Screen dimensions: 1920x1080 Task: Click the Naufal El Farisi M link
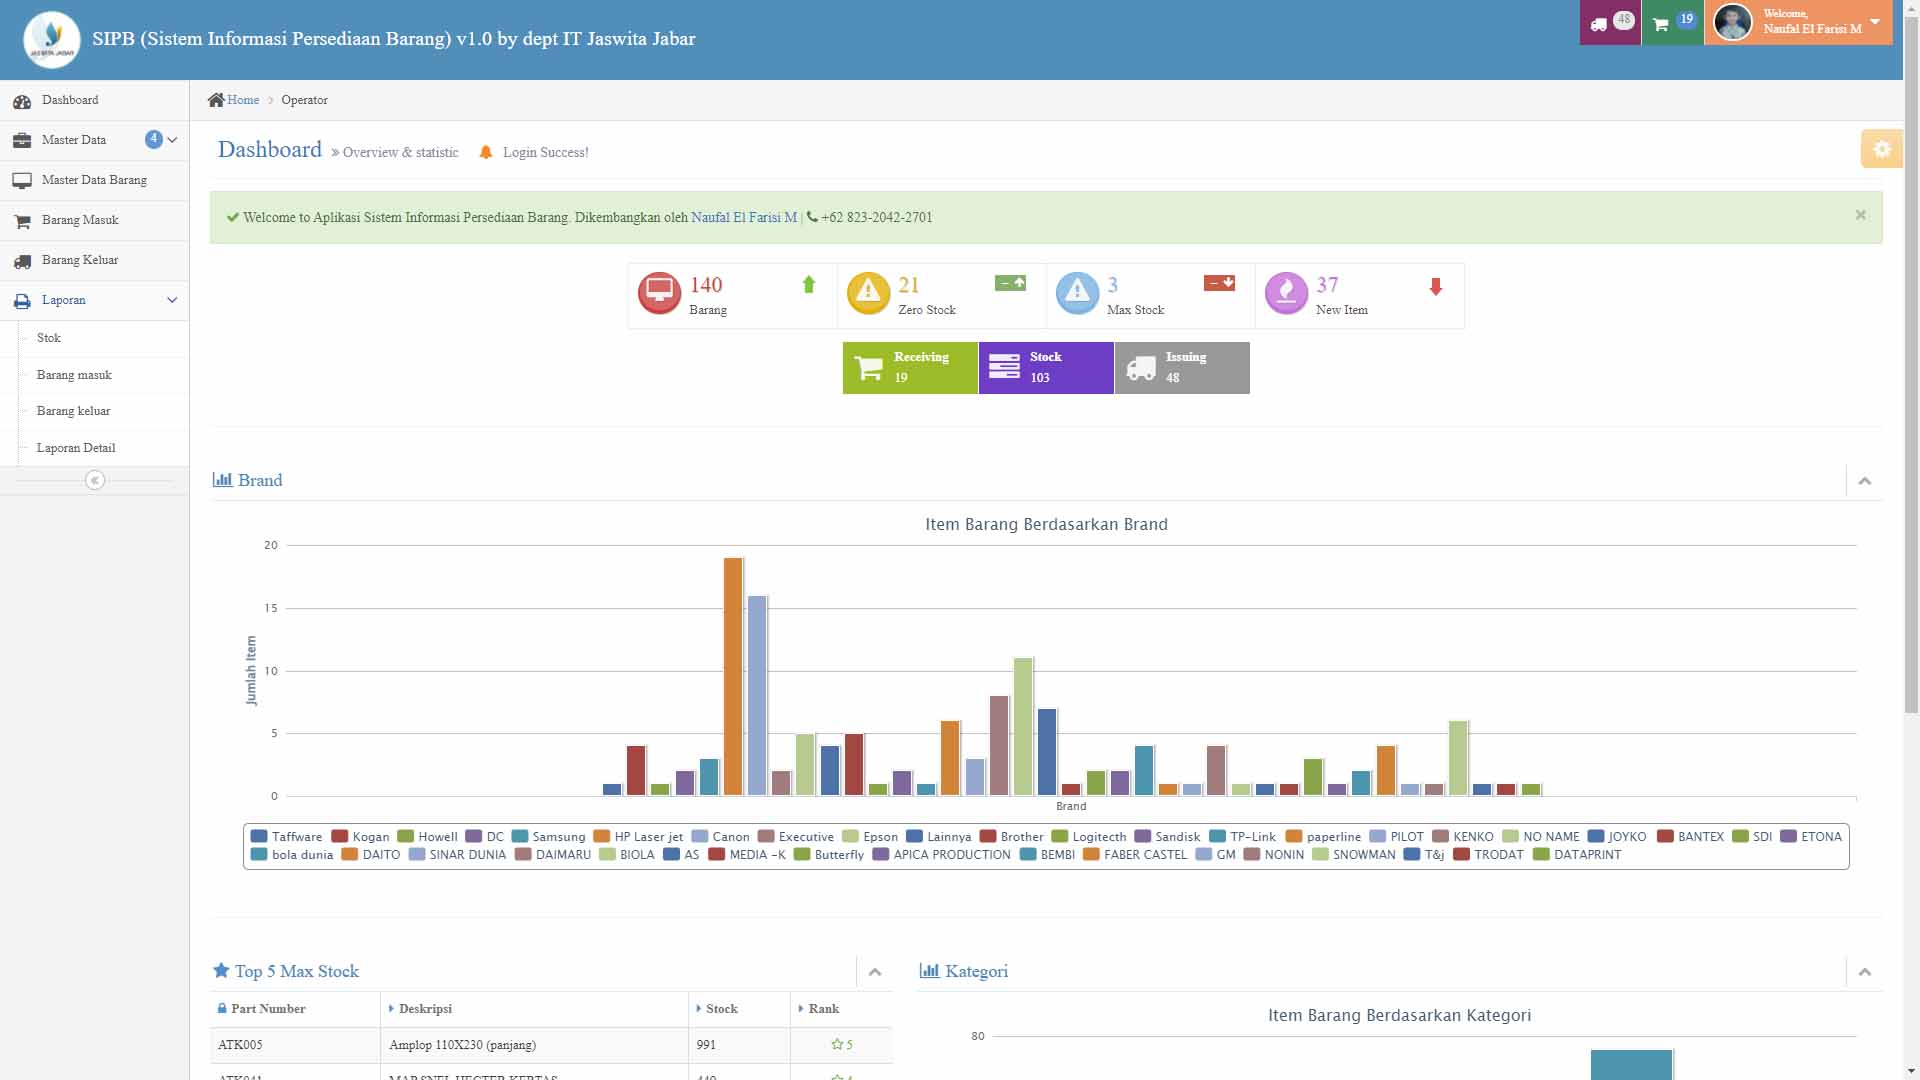coord(743,217)
